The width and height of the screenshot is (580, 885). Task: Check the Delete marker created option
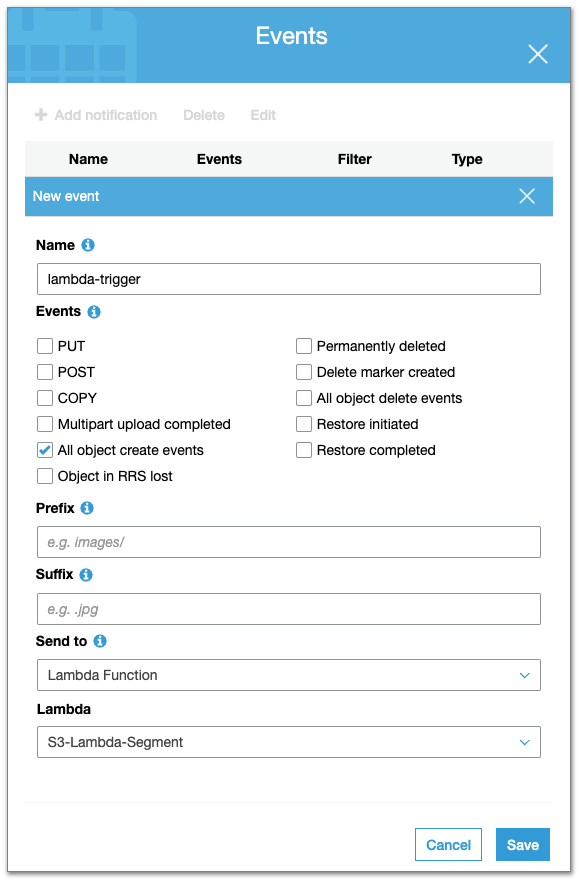click(x=304, y=372)
